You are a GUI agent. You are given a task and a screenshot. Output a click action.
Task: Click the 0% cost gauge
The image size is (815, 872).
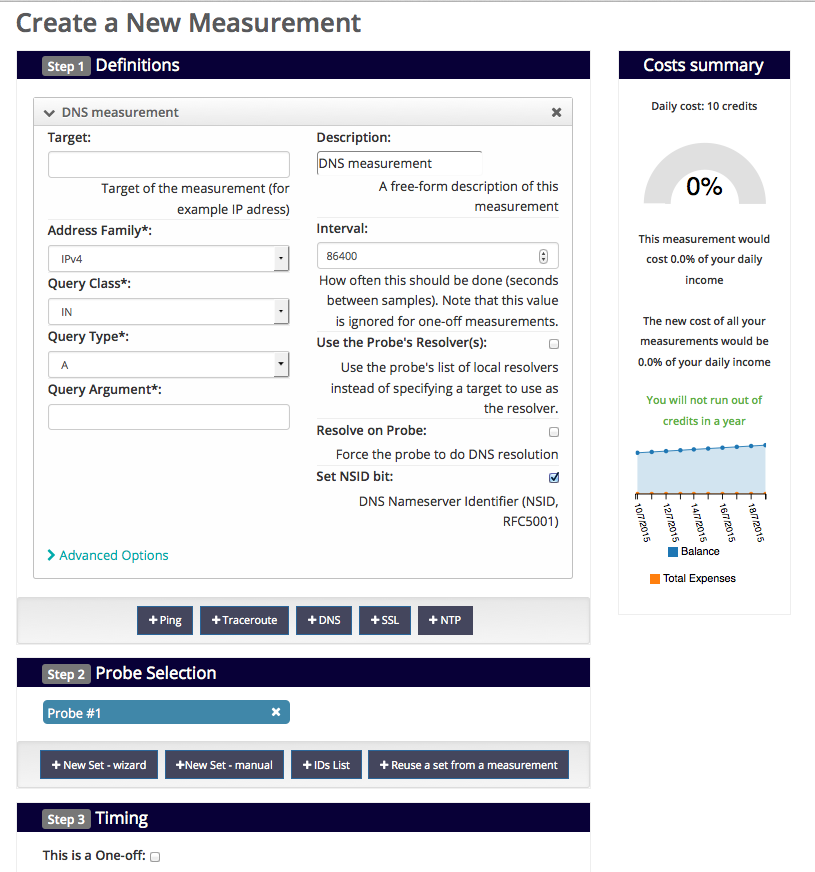[x=704, y=174]
